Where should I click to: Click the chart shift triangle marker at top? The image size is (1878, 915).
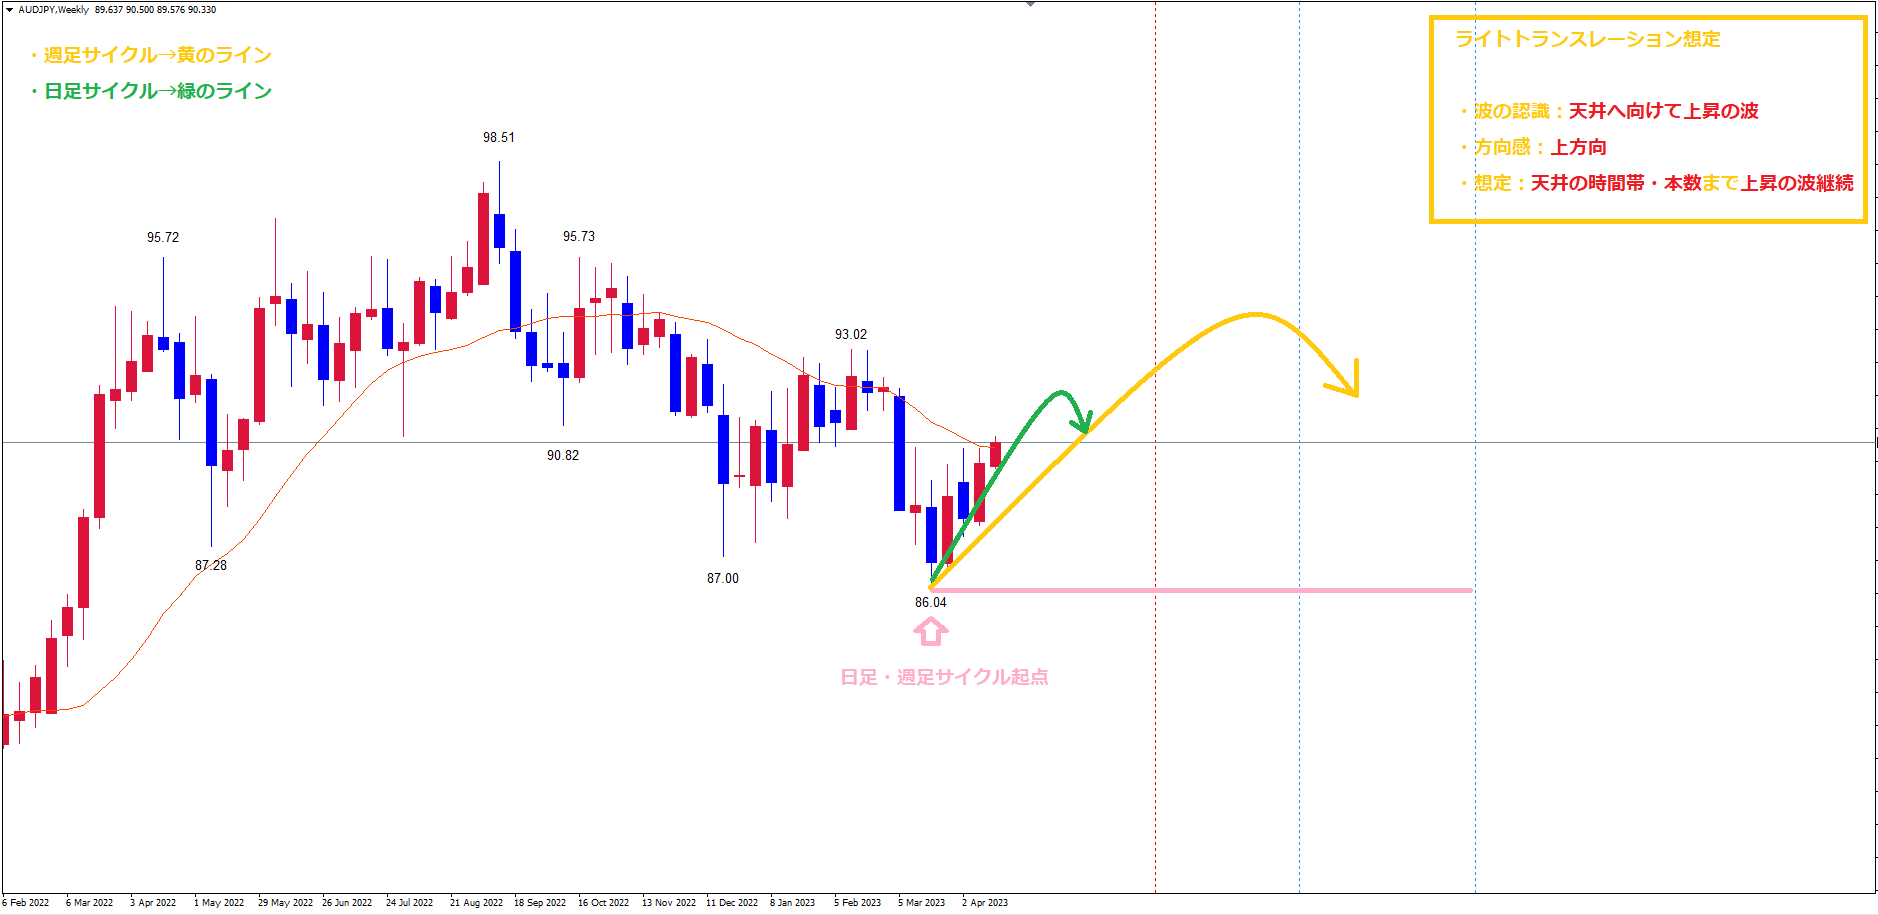[x=1030, y=4]
